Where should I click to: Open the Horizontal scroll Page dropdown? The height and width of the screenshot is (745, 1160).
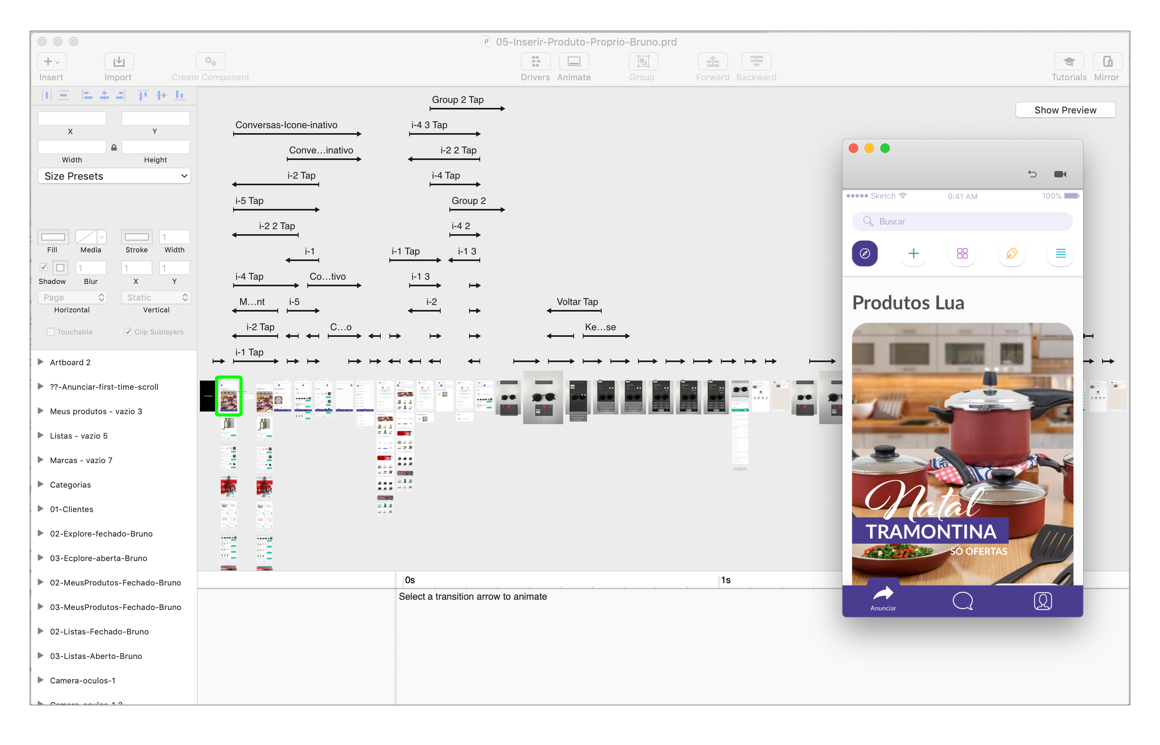tap(72, 297)
